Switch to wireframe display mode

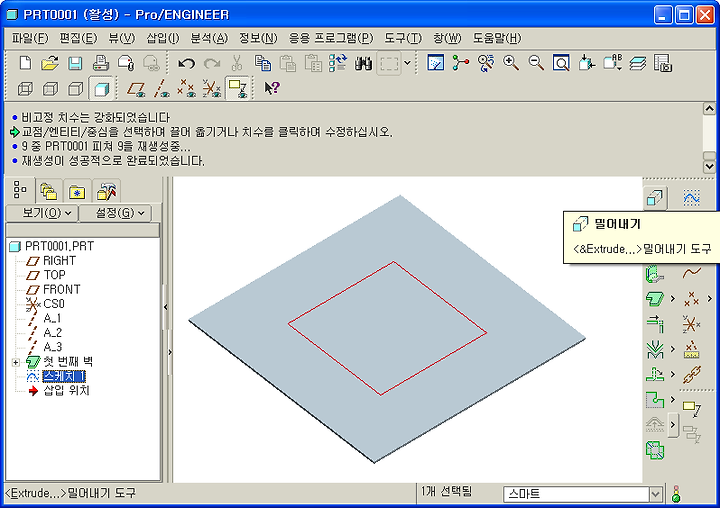(25, 88)
